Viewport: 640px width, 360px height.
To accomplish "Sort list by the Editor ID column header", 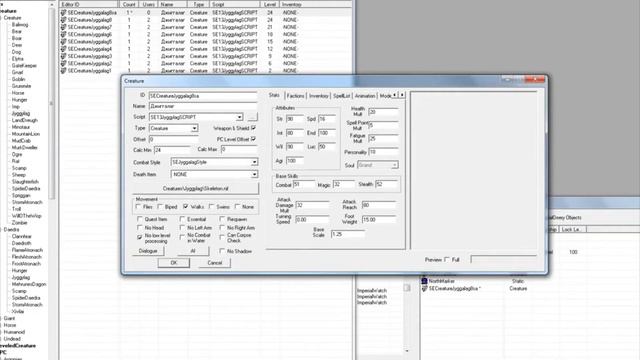I will pyautogui.click(x=89, y=4).
